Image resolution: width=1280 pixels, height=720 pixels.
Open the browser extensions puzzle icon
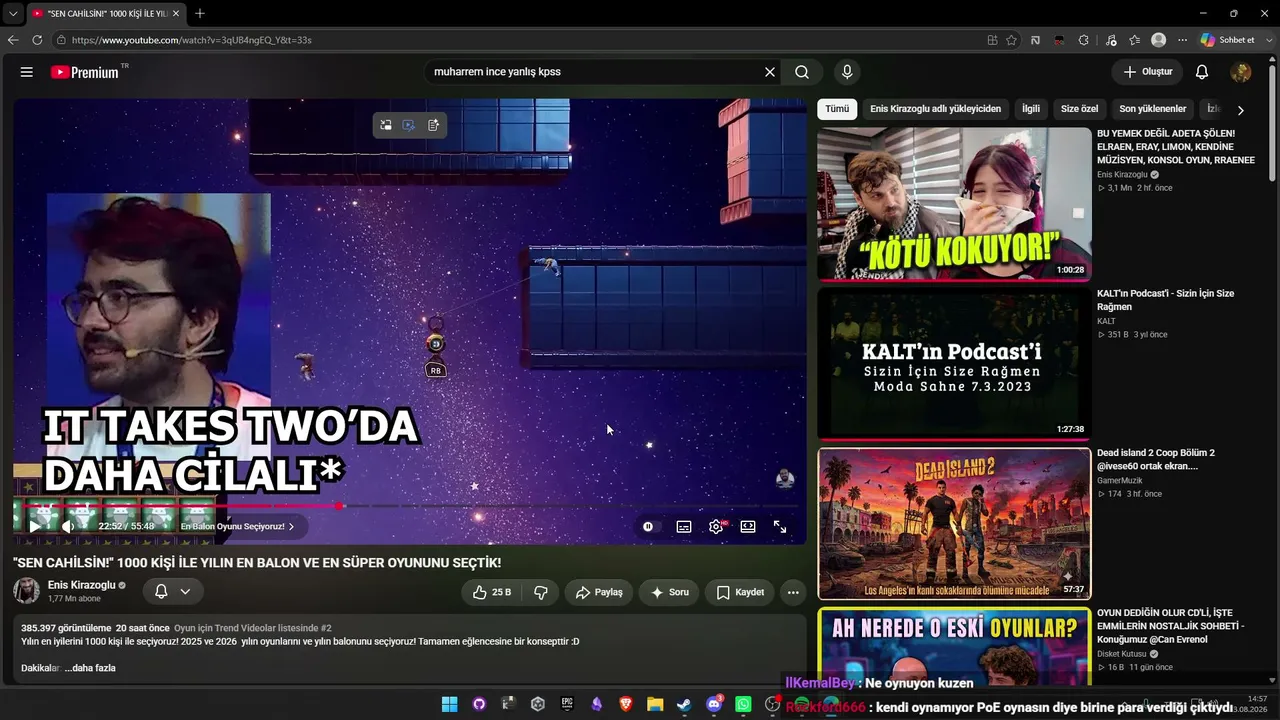click(x=1083, y=40)
